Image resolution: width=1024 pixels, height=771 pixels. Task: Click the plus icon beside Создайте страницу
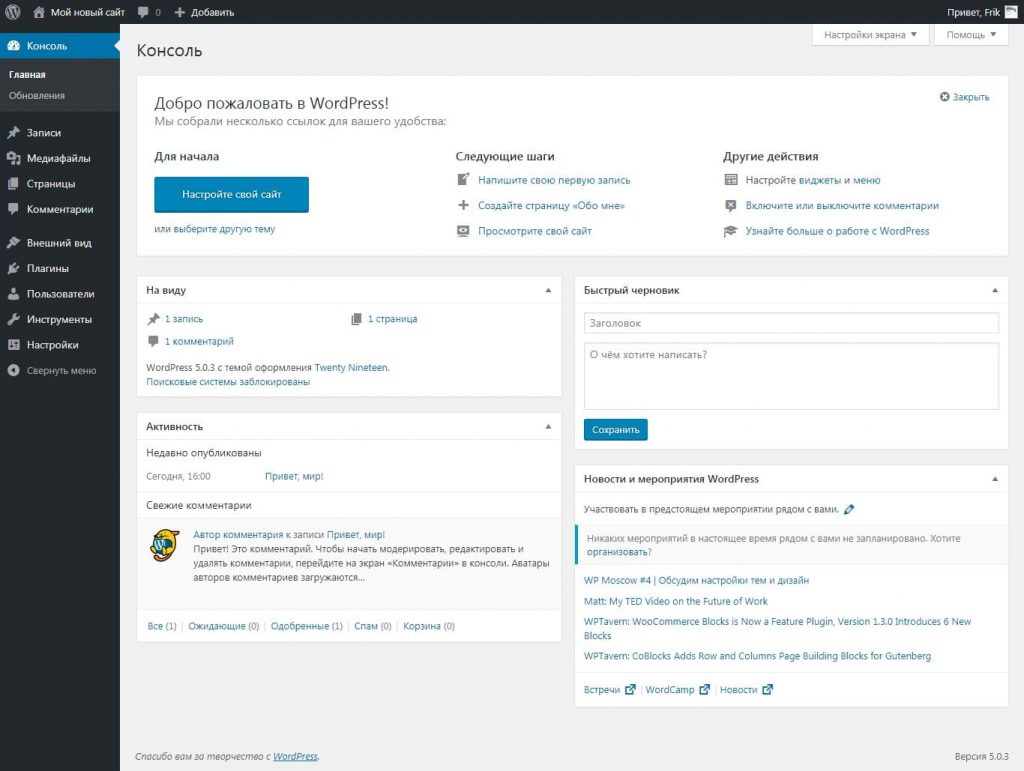tap(463, 205)
